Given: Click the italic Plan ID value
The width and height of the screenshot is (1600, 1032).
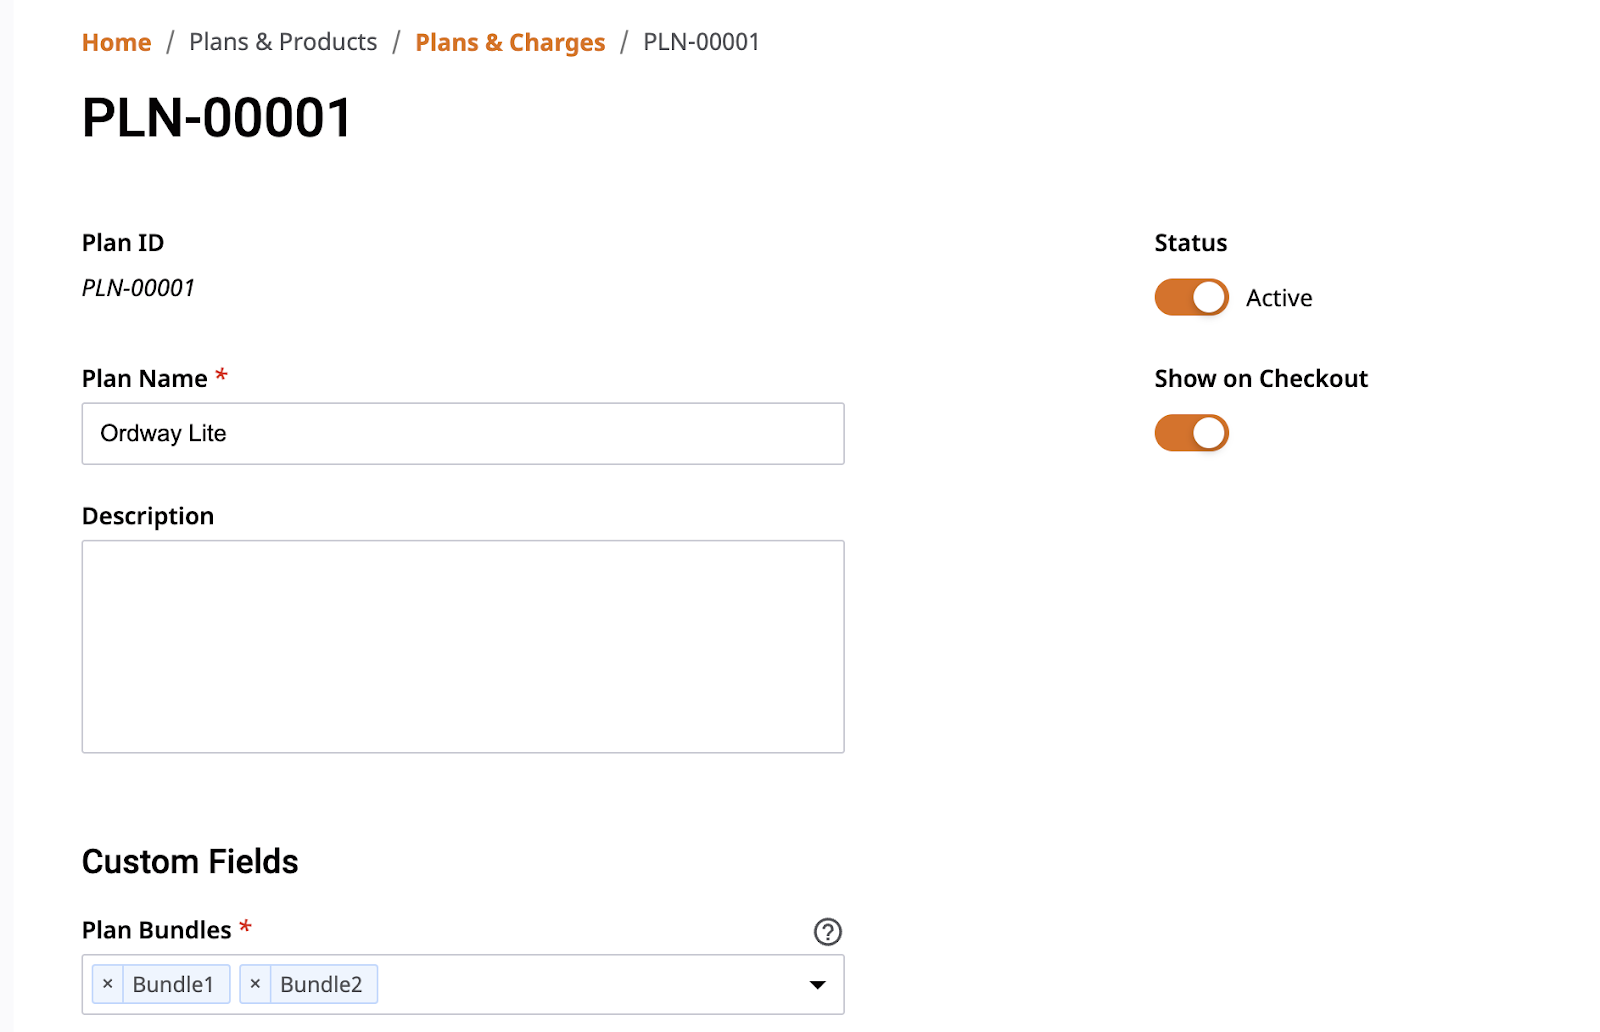Looking at the screenshot, I should click(138, 288).
